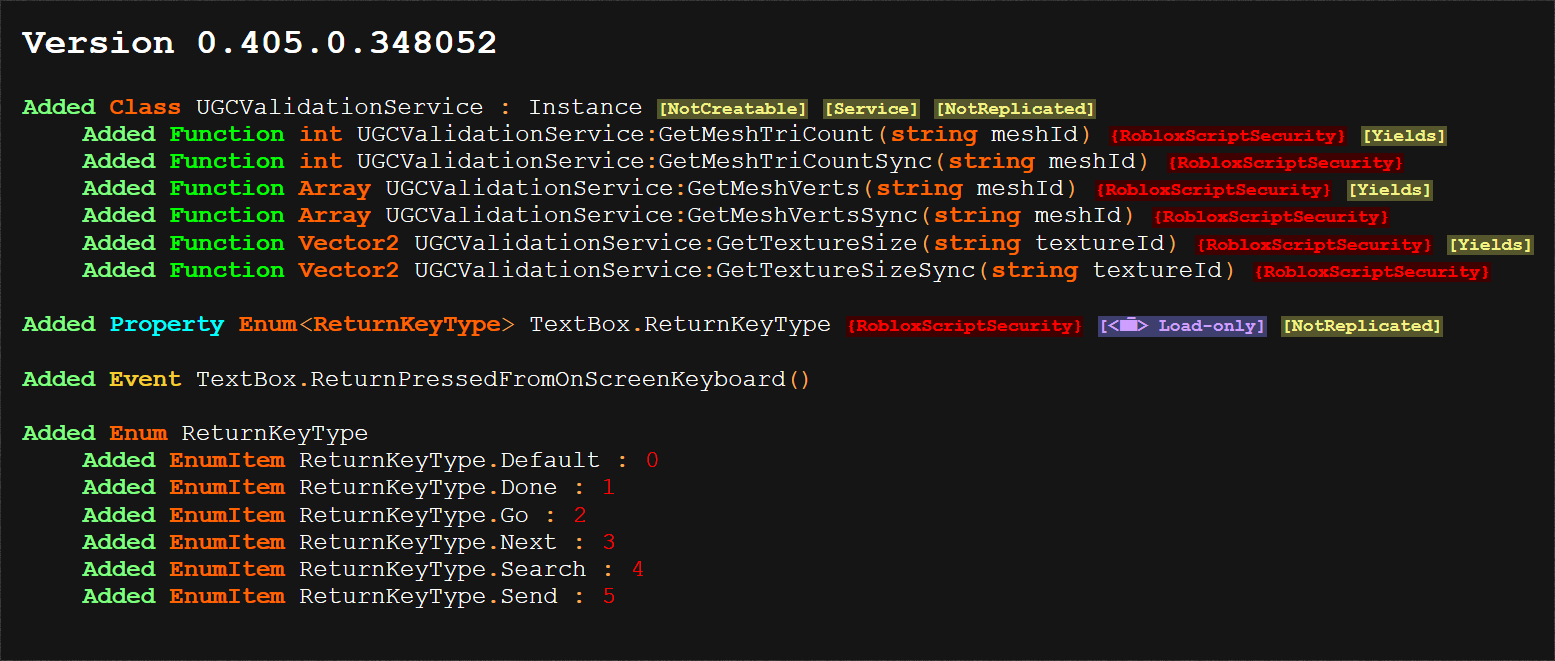Viewport: 1555px width, 661px height.
Task: Click RobloxScriptSecurity tag on GetTextureSizeSync line
Action: click(1372, 271)
